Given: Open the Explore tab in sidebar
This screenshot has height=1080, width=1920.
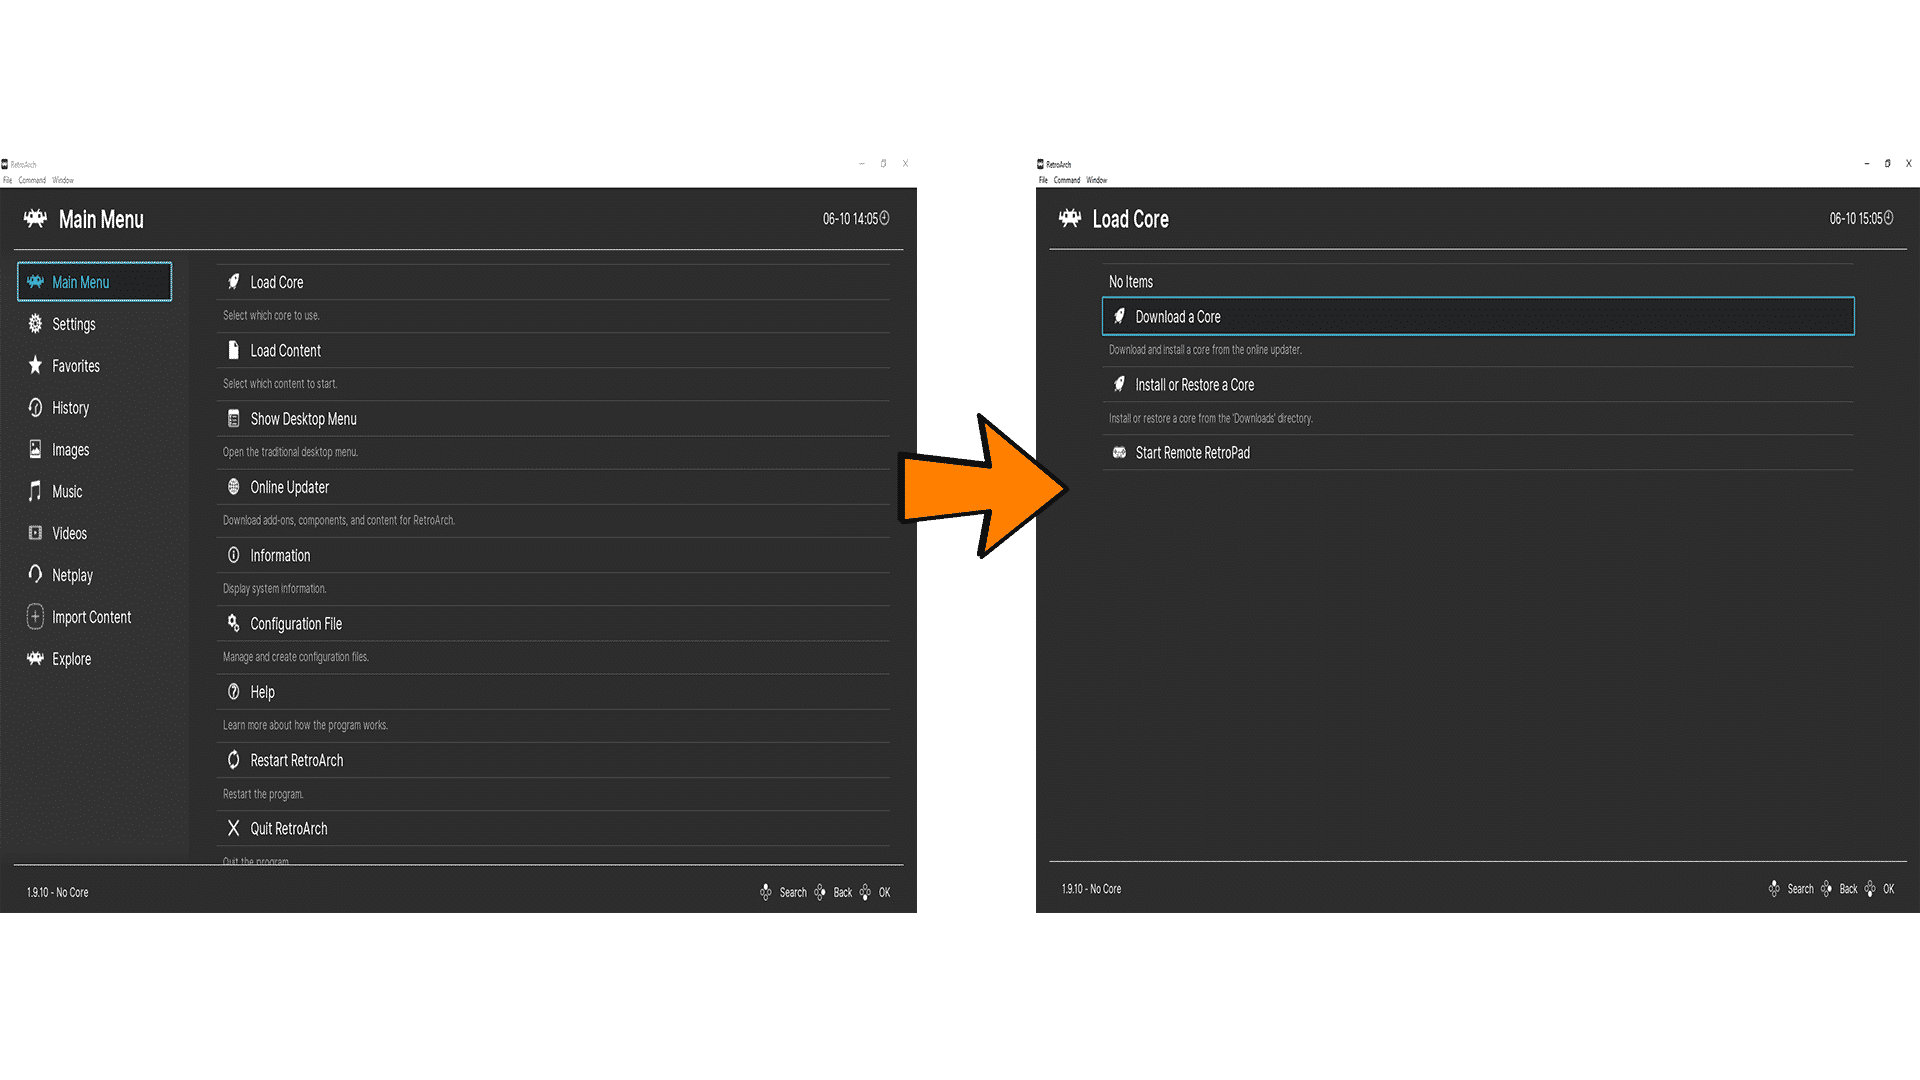Looking at the screenshot, I should pyautogui.click(x=71, y=659).
